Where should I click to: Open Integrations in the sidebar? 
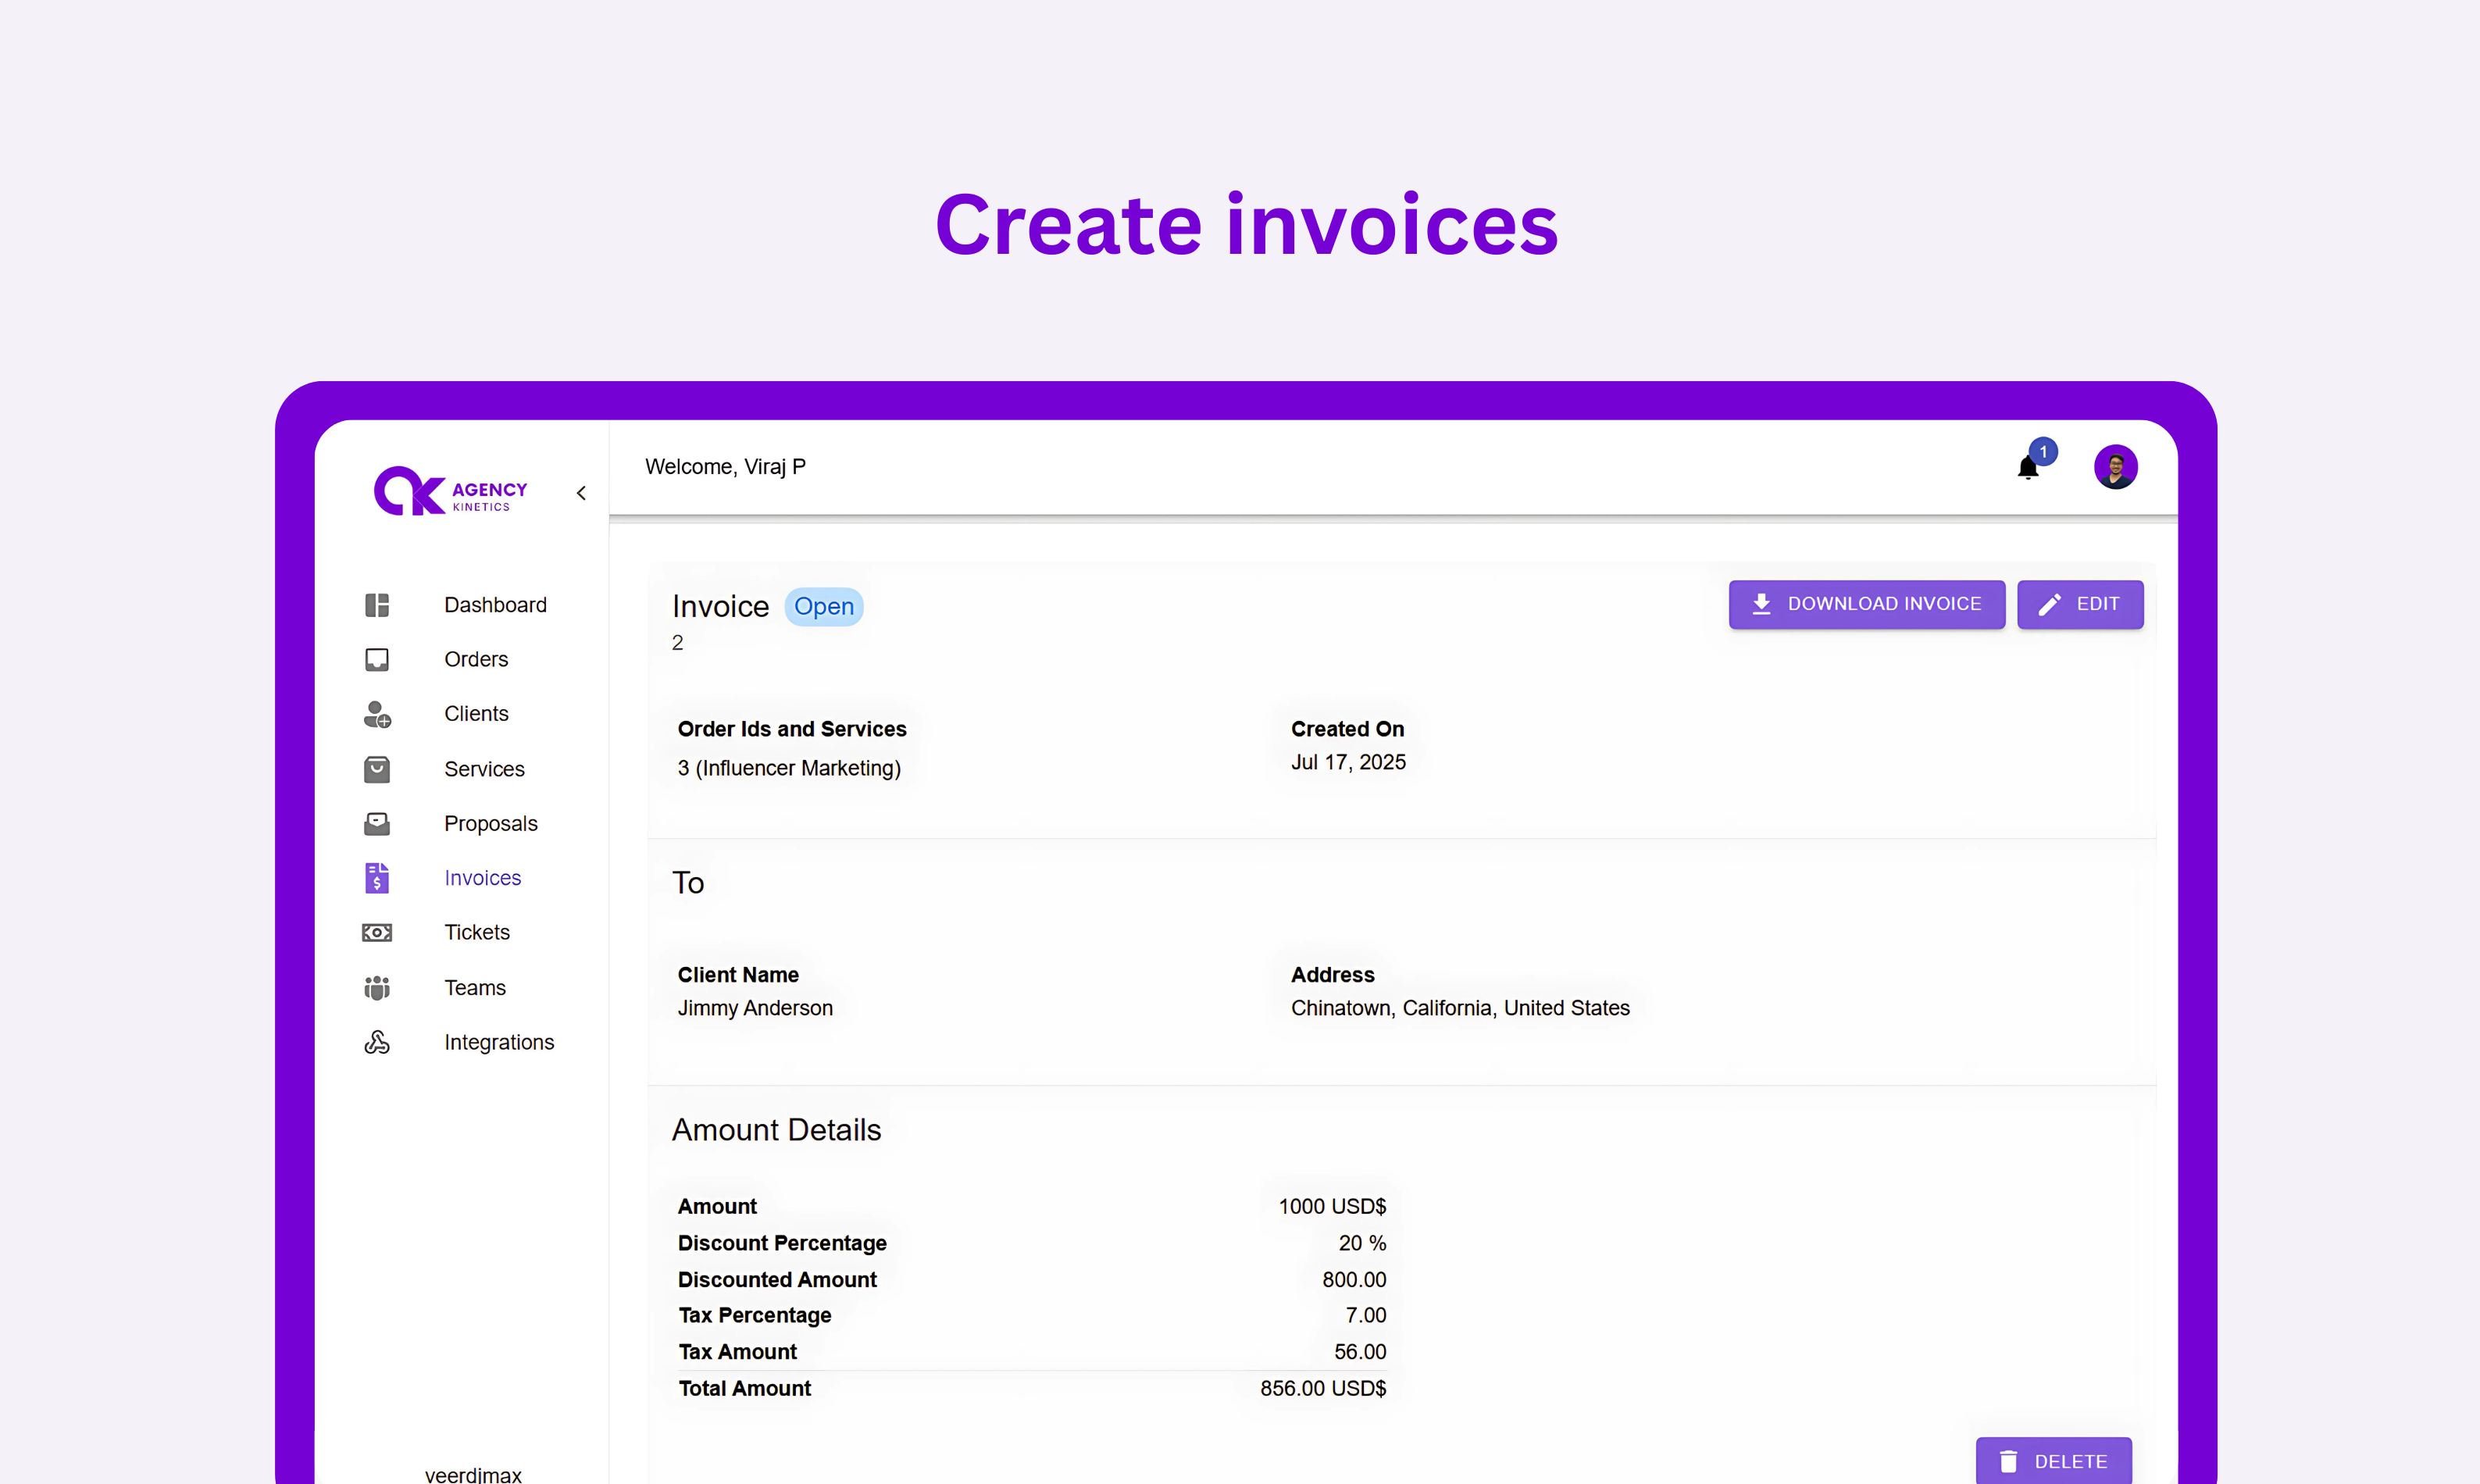[x=499, y=1042]
